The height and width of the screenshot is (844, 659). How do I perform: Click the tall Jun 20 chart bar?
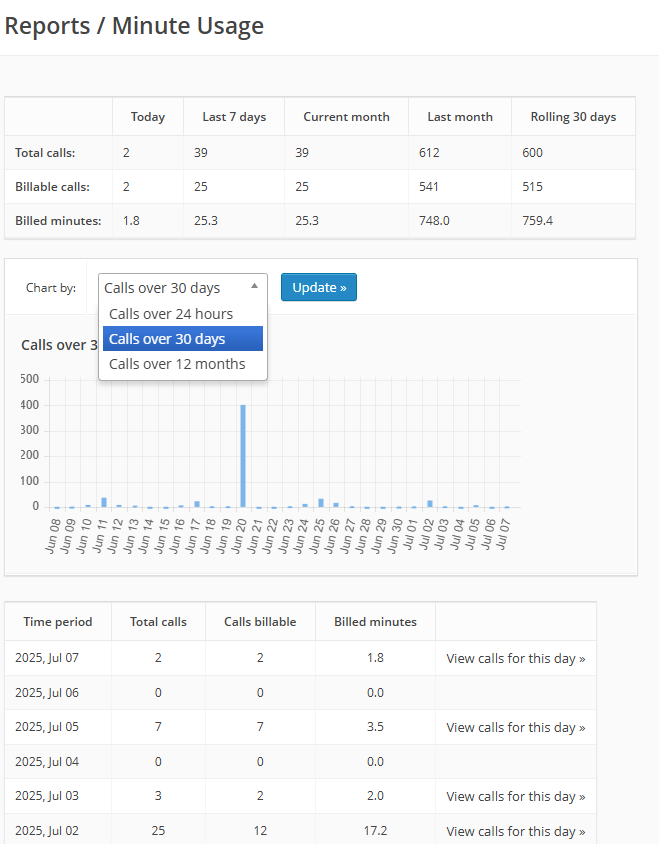(x=243, y=456)
